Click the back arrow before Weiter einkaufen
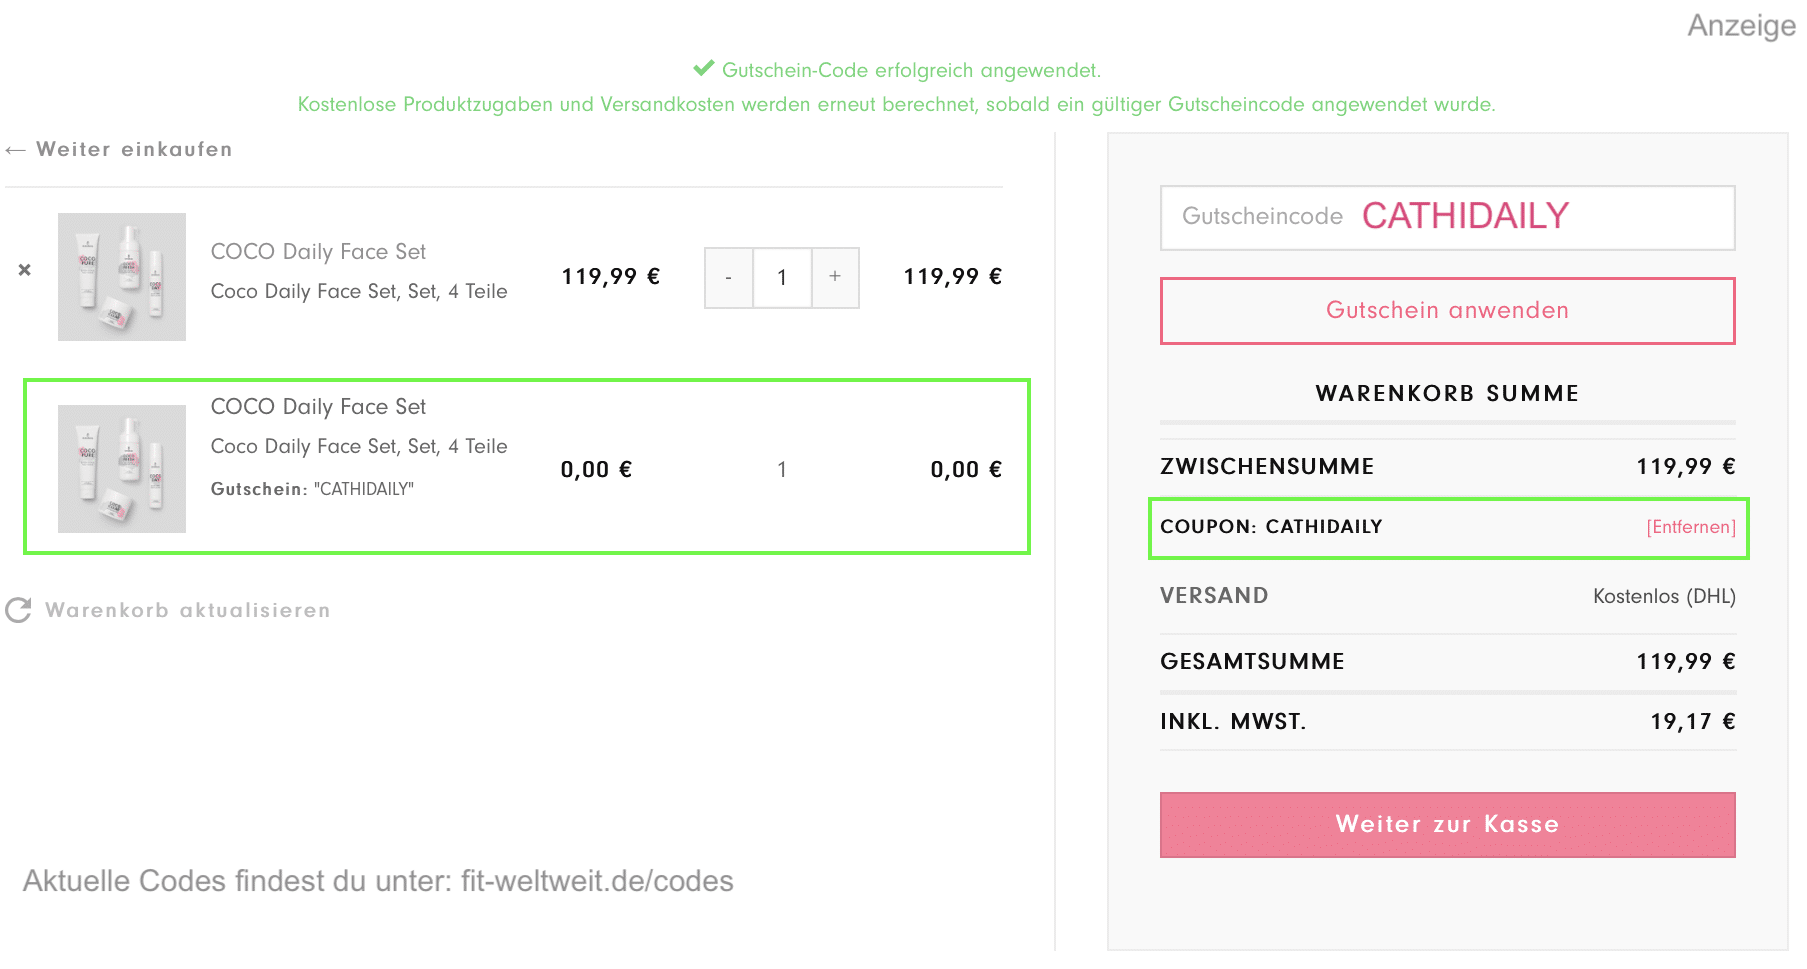Image resolution: width=1807 pixels, height=969 pixels. point(15,150)
